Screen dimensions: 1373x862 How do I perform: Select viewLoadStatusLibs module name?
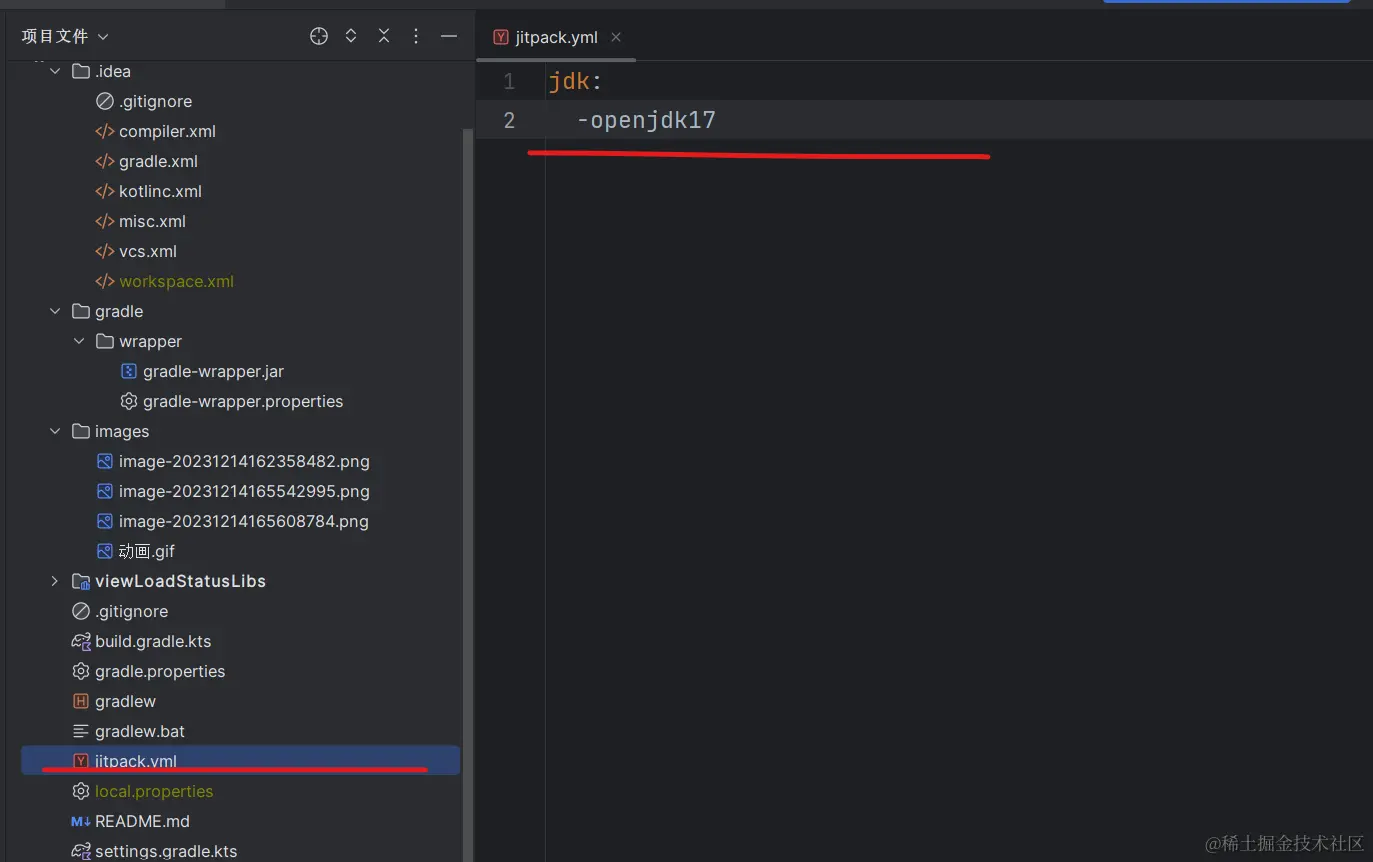(x=180, y=581)
